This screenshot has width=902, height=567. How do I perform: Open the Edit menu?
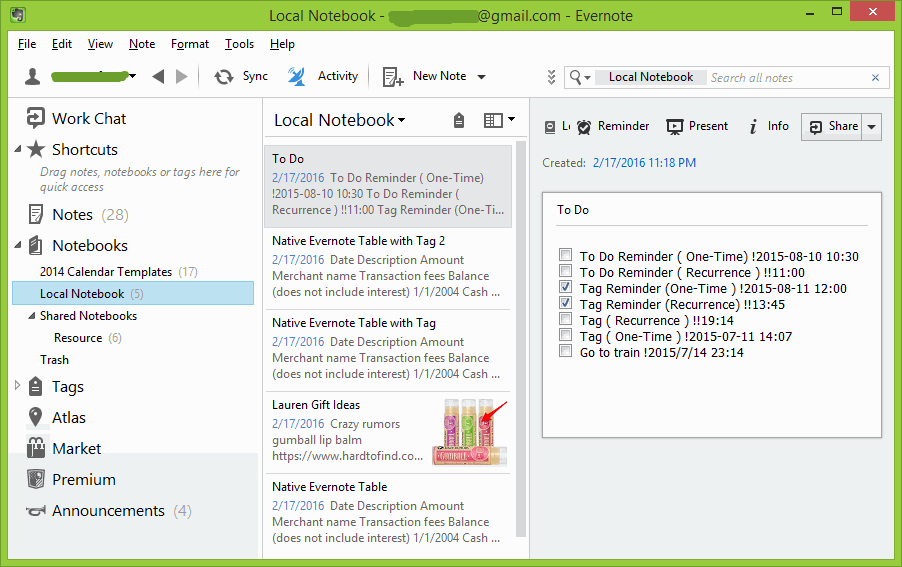(x=62, y=44)
